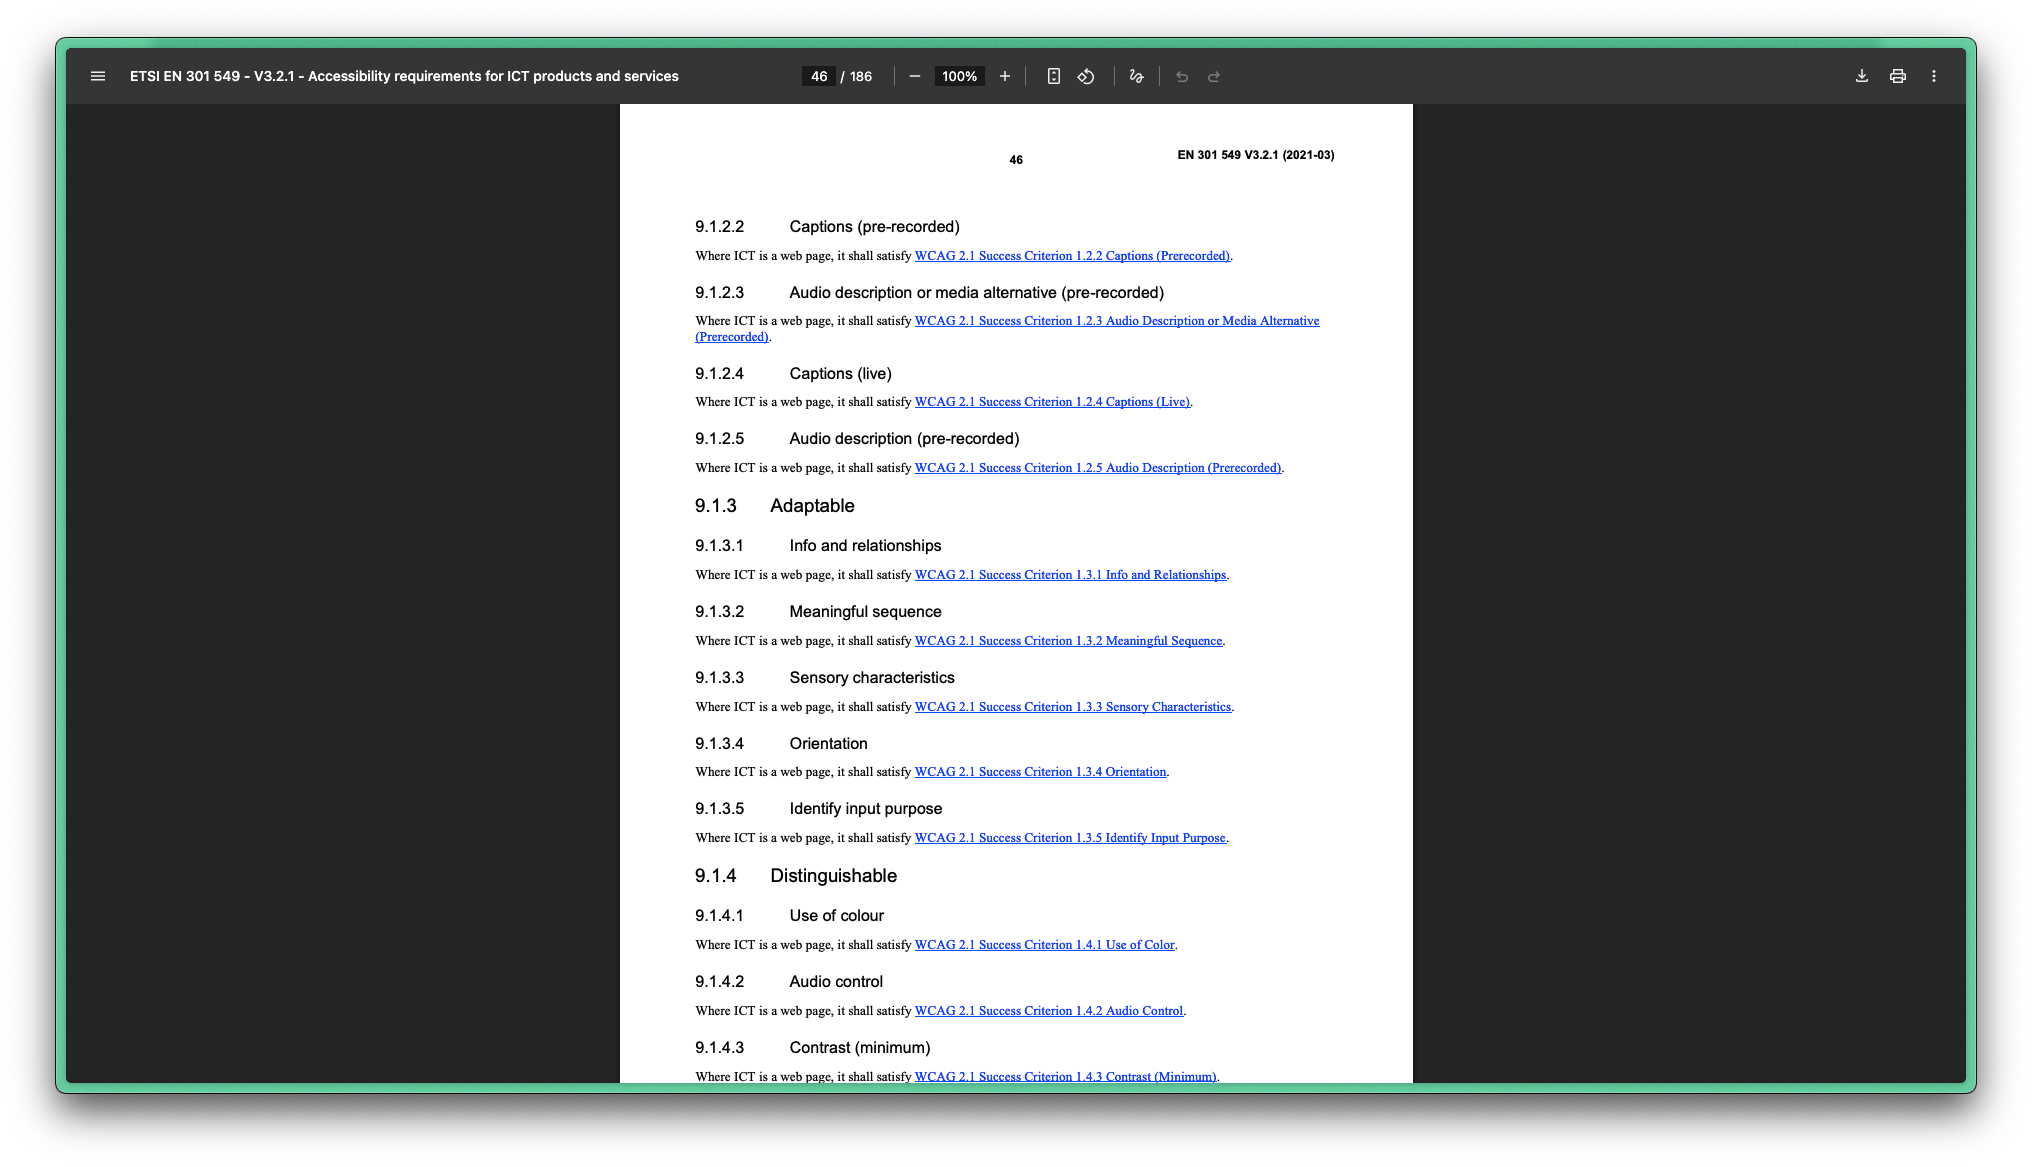Open WCAG 1.3.1 Info and Relationships link
This screenshot has width=2032, height=1167.
point(1070,575)
